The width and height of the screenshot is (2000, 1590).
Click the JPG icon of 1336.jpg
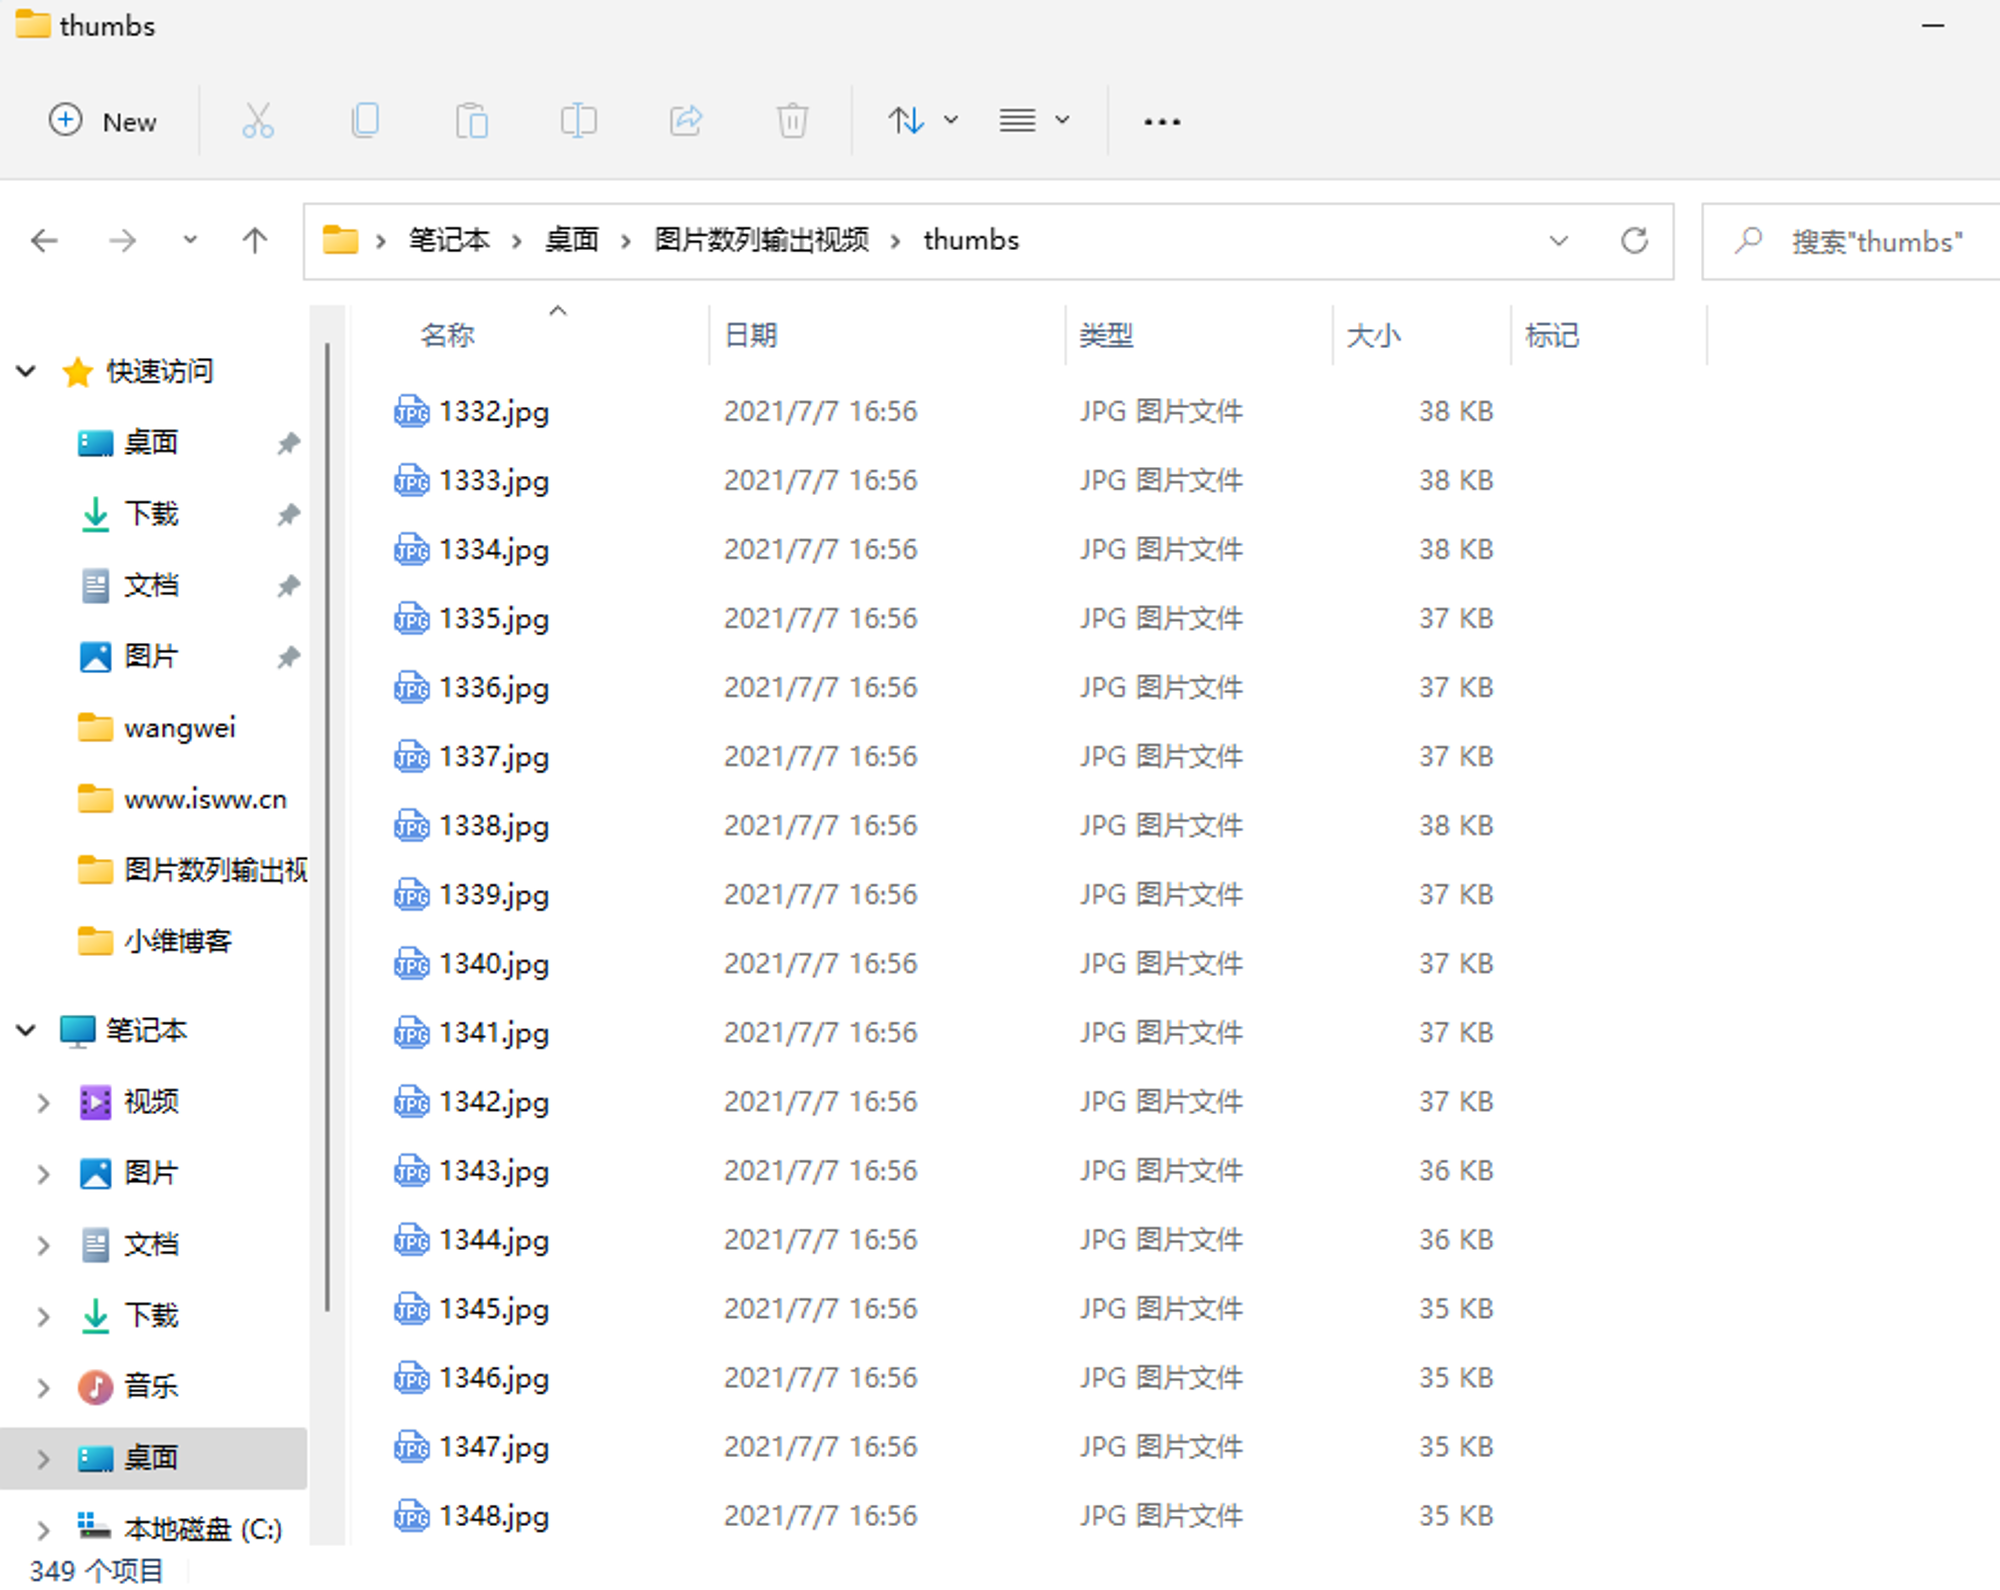pyautogui.click(x=411, y=687)
